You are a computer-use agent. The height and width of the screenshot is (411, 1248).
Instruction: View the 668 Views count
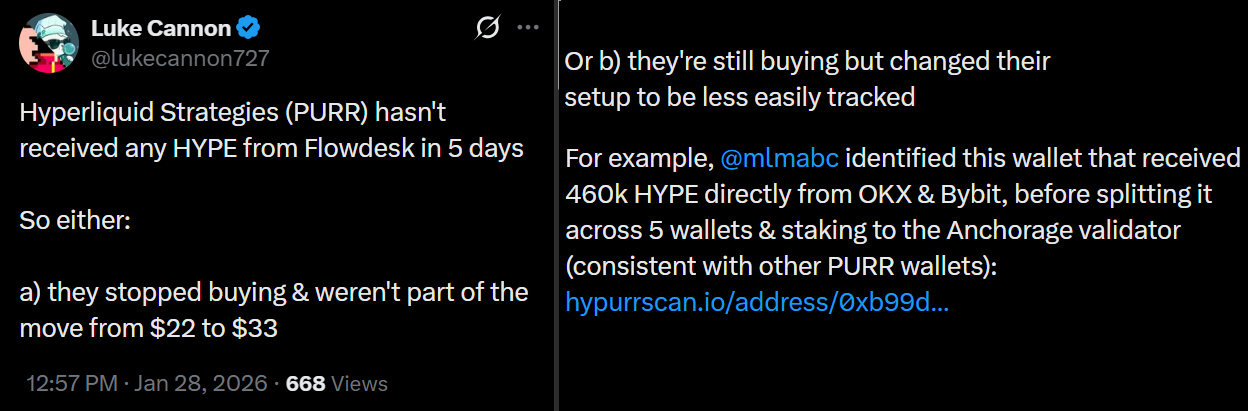(x=337, y=383)
